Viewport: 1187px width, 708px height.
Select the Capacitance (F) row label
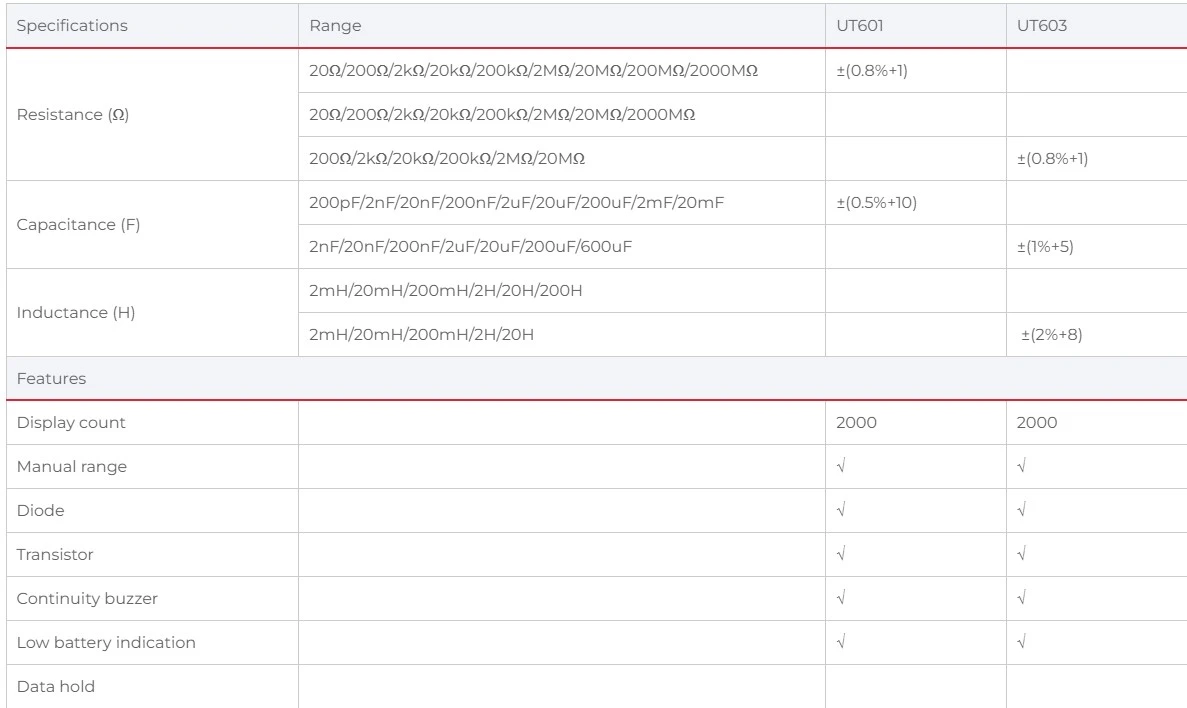click(x=78, y=225)
